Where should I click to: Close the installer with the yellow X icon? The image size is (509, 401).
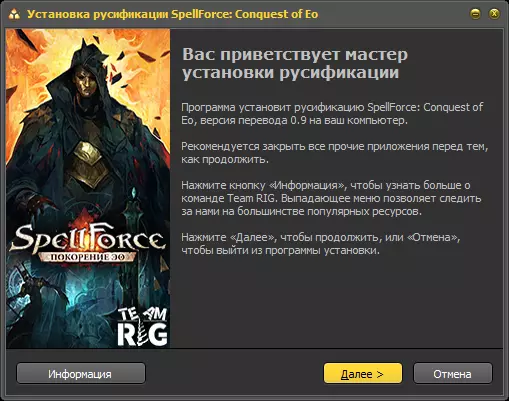tap(494, 14)
